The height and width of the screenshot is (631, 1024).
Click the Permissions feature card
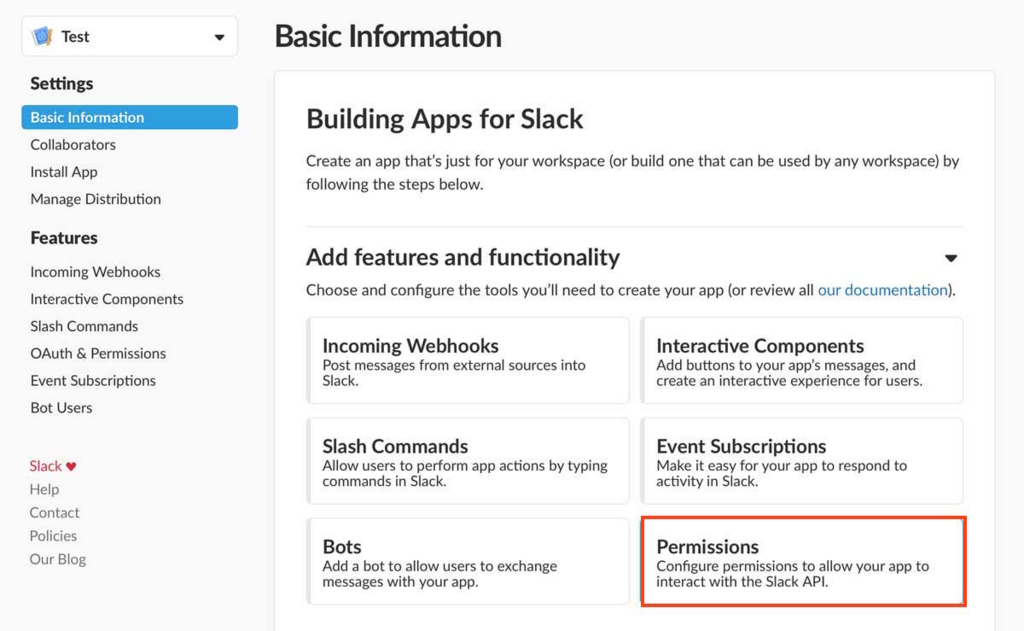802,560
